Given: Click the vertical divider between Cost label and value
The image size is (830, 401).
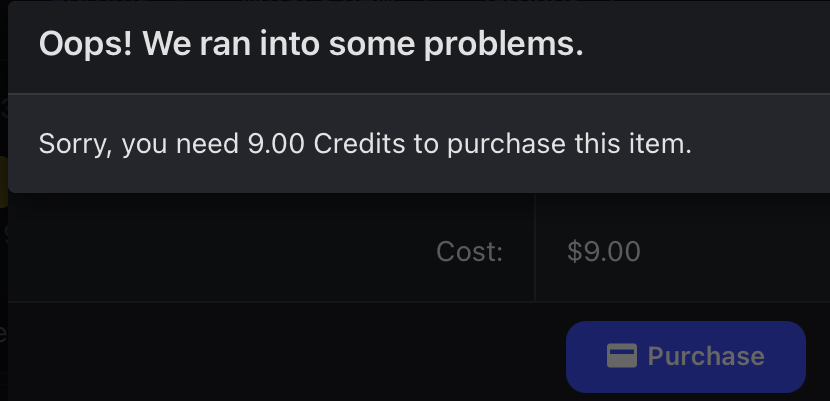Looking at the screenshot, I should [535, 251].
